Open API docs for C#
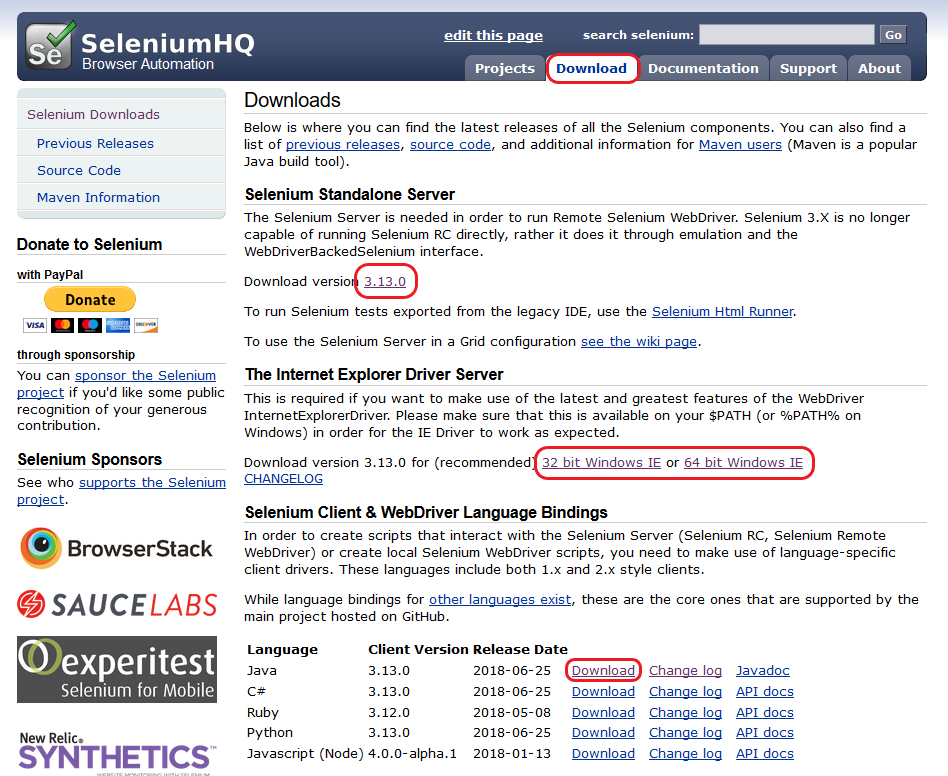The image size is (948, 776). pyautogui.click(x=765, y=692)
